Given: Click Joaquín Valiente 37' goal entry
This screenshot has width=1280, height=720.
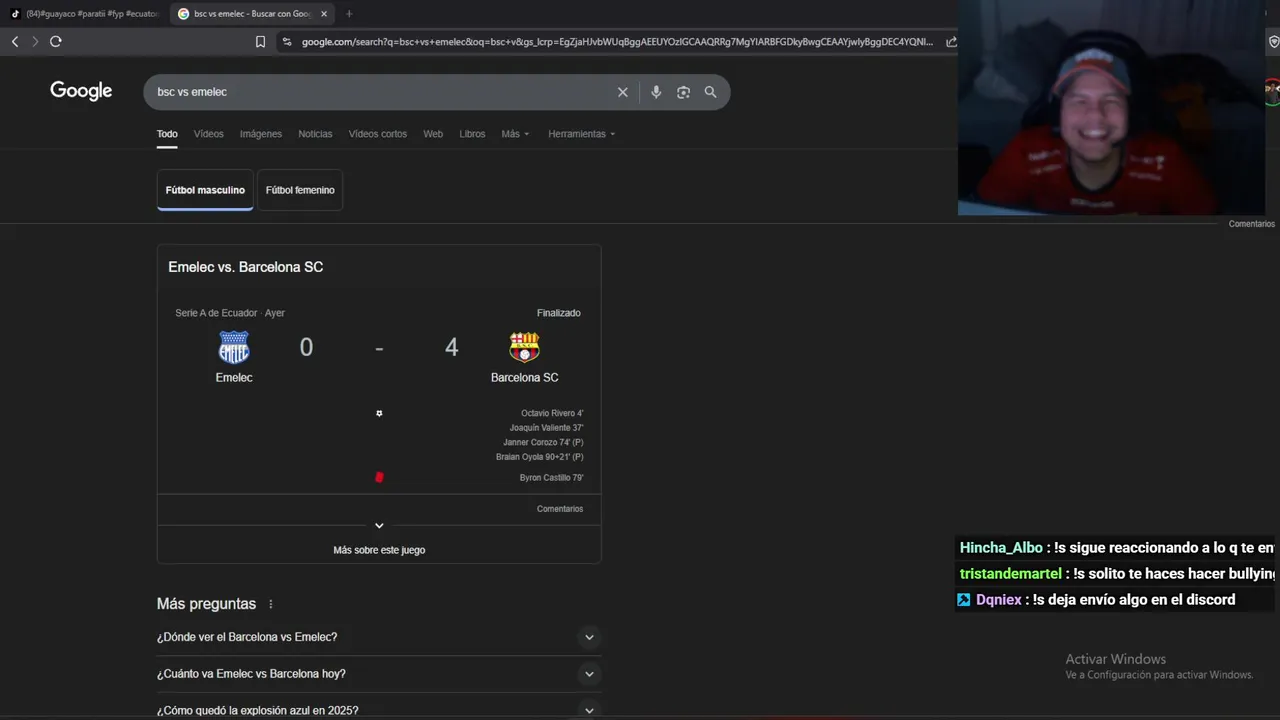Looking at the screenshot, I should click(x=546, y=428).
